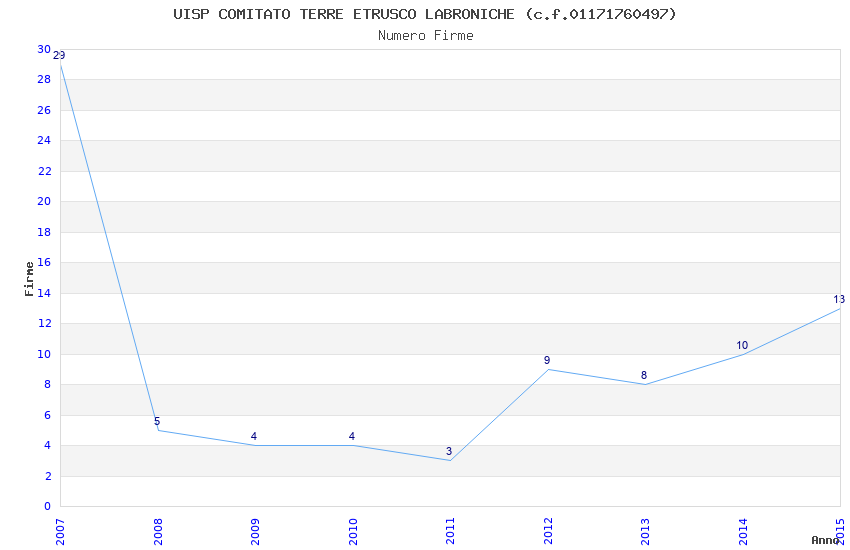
Task: Click the y-axis tick label 16
Action: pos(44,262)
